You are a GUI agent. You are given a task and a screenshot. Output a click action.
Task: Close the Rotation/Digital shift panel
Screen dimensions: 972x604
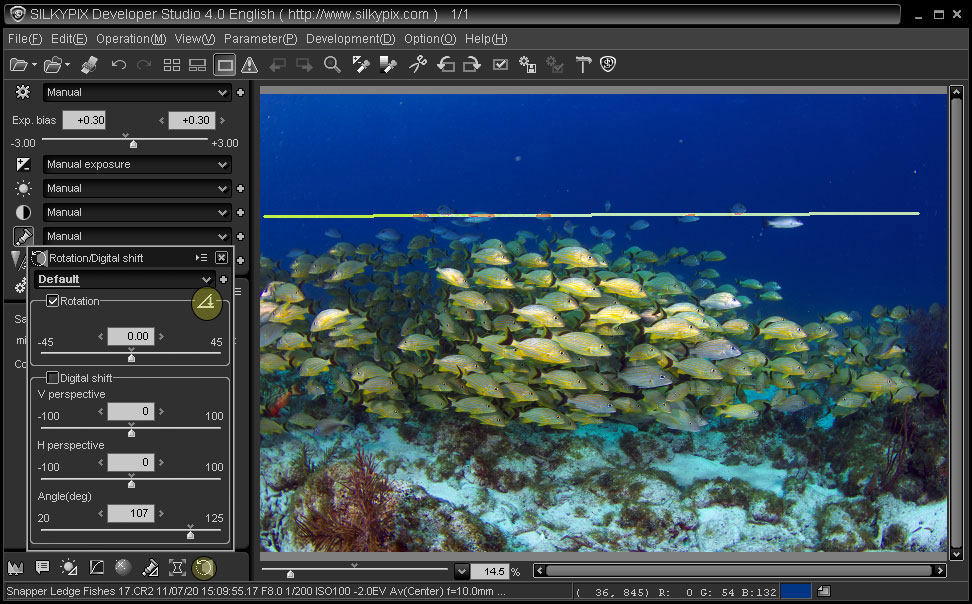tap(221, 258)
